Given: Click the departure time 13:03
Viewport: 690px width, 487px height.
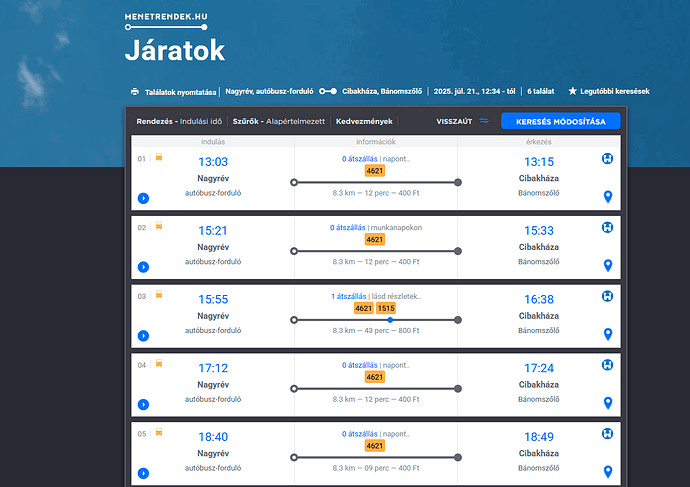Looking at the screenshot, I should (213, 162).
